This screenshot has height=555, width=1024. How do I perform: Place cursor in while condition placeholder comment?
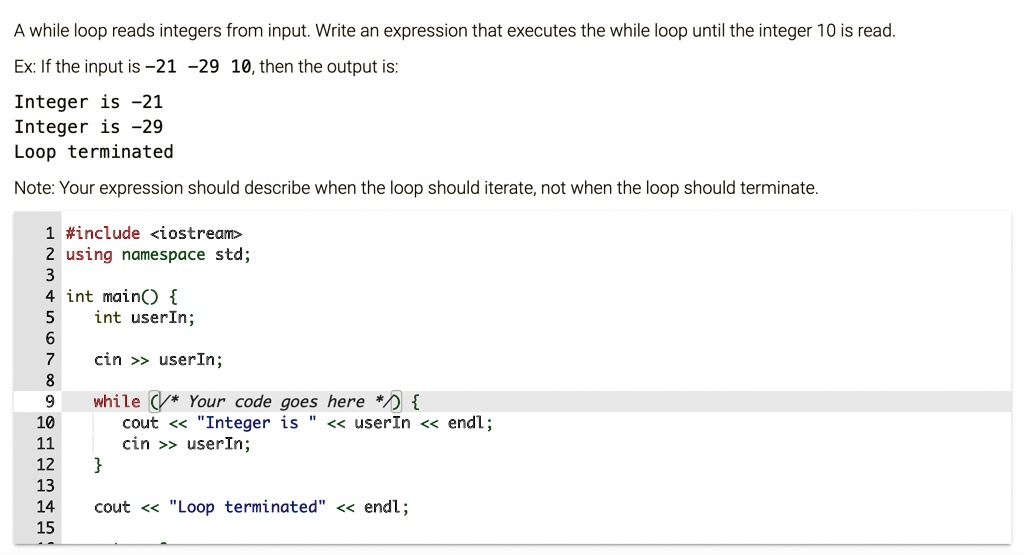[276, 401]
